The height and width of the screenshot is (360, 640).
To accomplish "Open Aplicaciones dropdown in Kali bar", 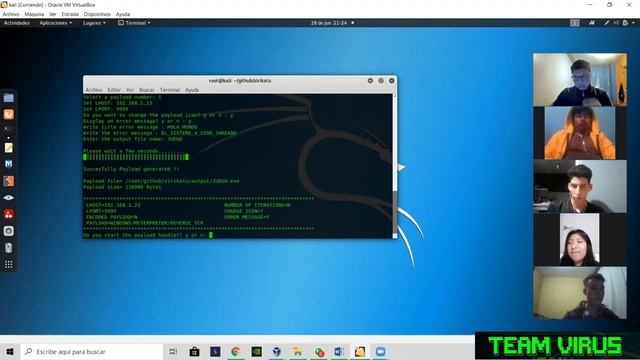I will click(x=56, y=23).
